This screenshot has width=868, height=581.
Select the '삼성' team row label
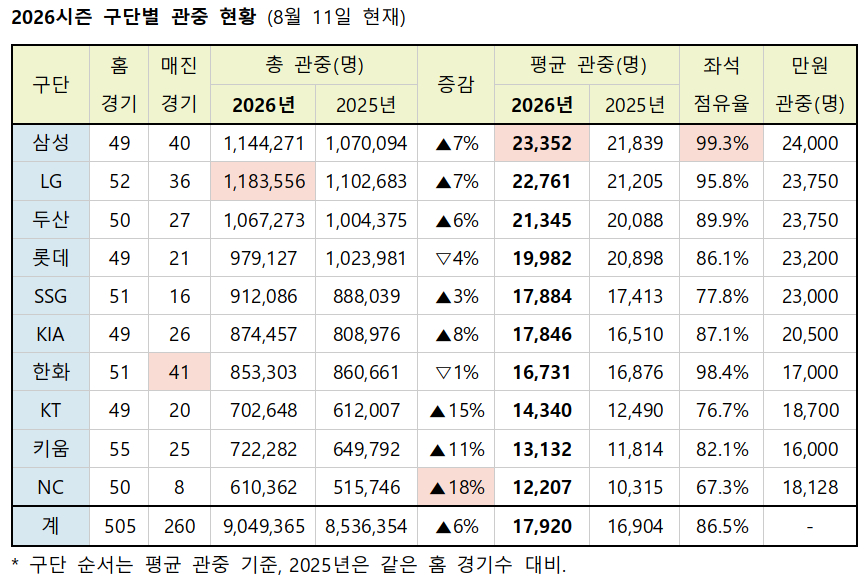(50, 143)
